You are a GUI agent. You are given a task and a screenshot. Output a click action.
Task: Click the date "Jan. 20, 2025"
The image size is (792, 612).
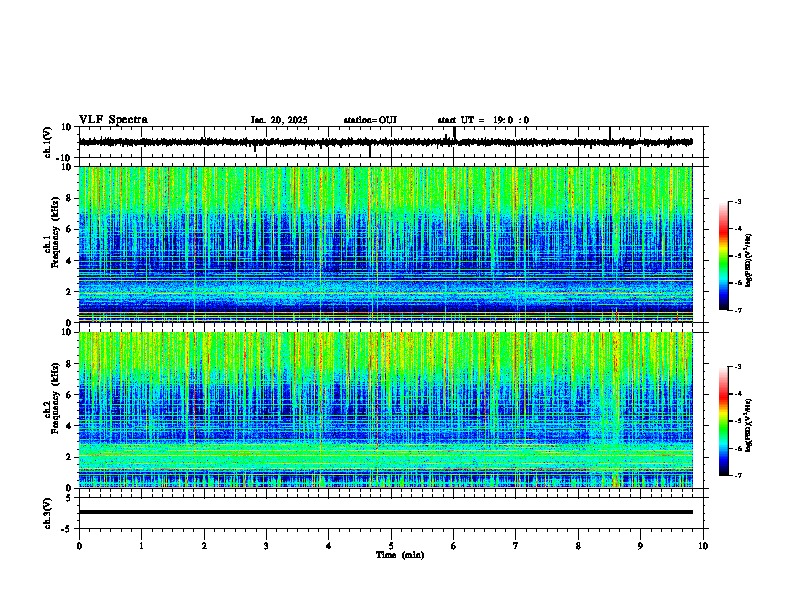tap(279, 120)
